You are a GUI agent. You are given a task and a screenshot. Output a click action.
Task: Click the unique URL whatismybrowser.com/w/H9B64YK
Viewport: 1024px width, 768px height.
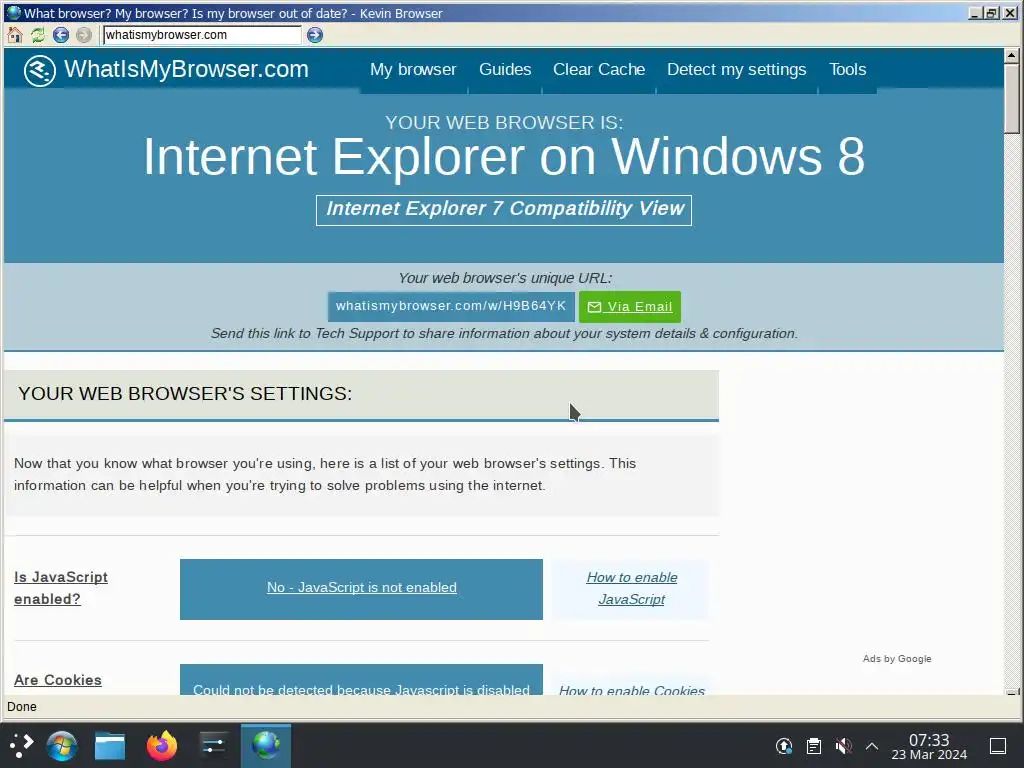451,306
